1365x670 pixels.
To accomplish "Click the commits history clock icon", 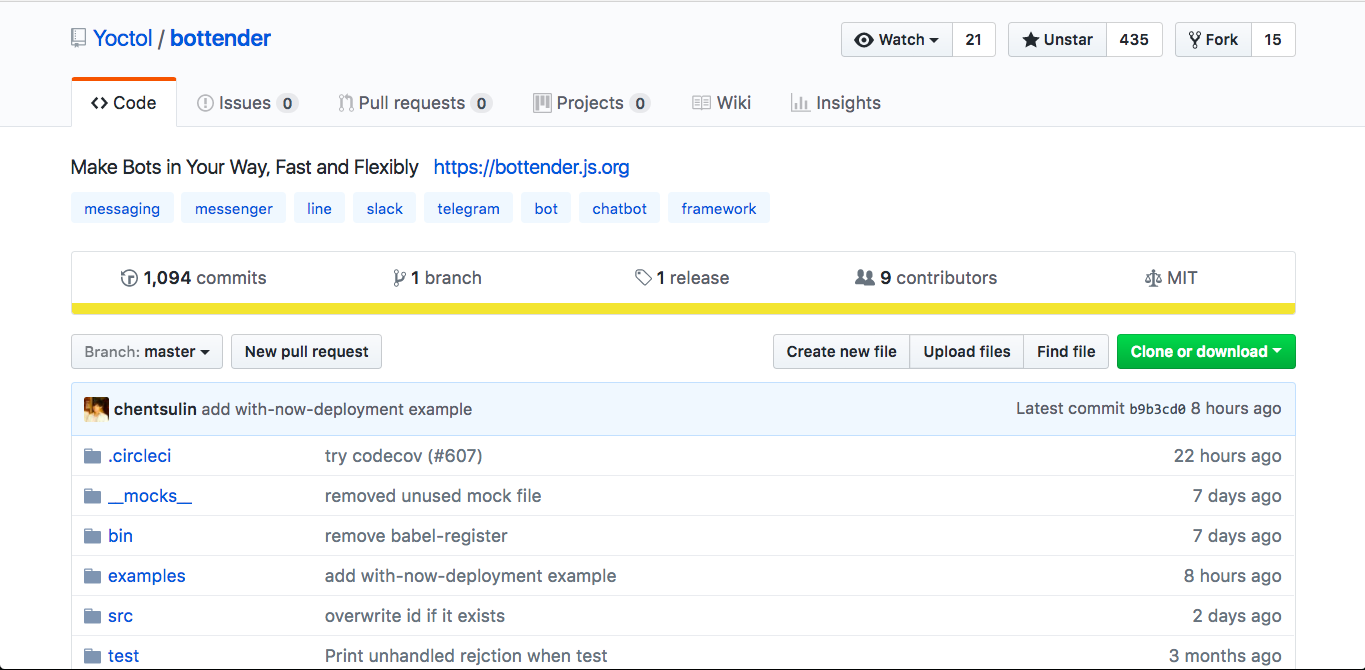I will pyautogui.click(x=129, y=278).
